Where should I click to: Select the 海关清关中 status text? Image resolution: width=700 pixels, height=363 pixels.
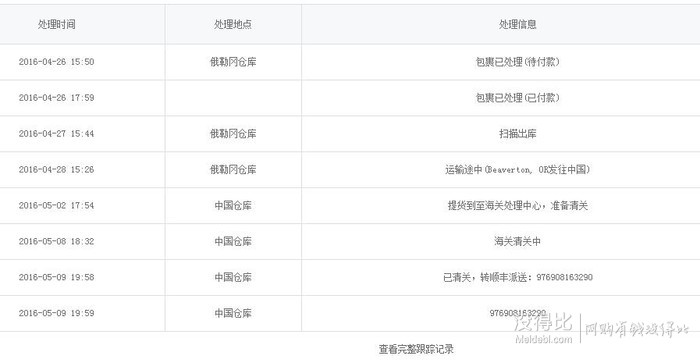point(517,241)
